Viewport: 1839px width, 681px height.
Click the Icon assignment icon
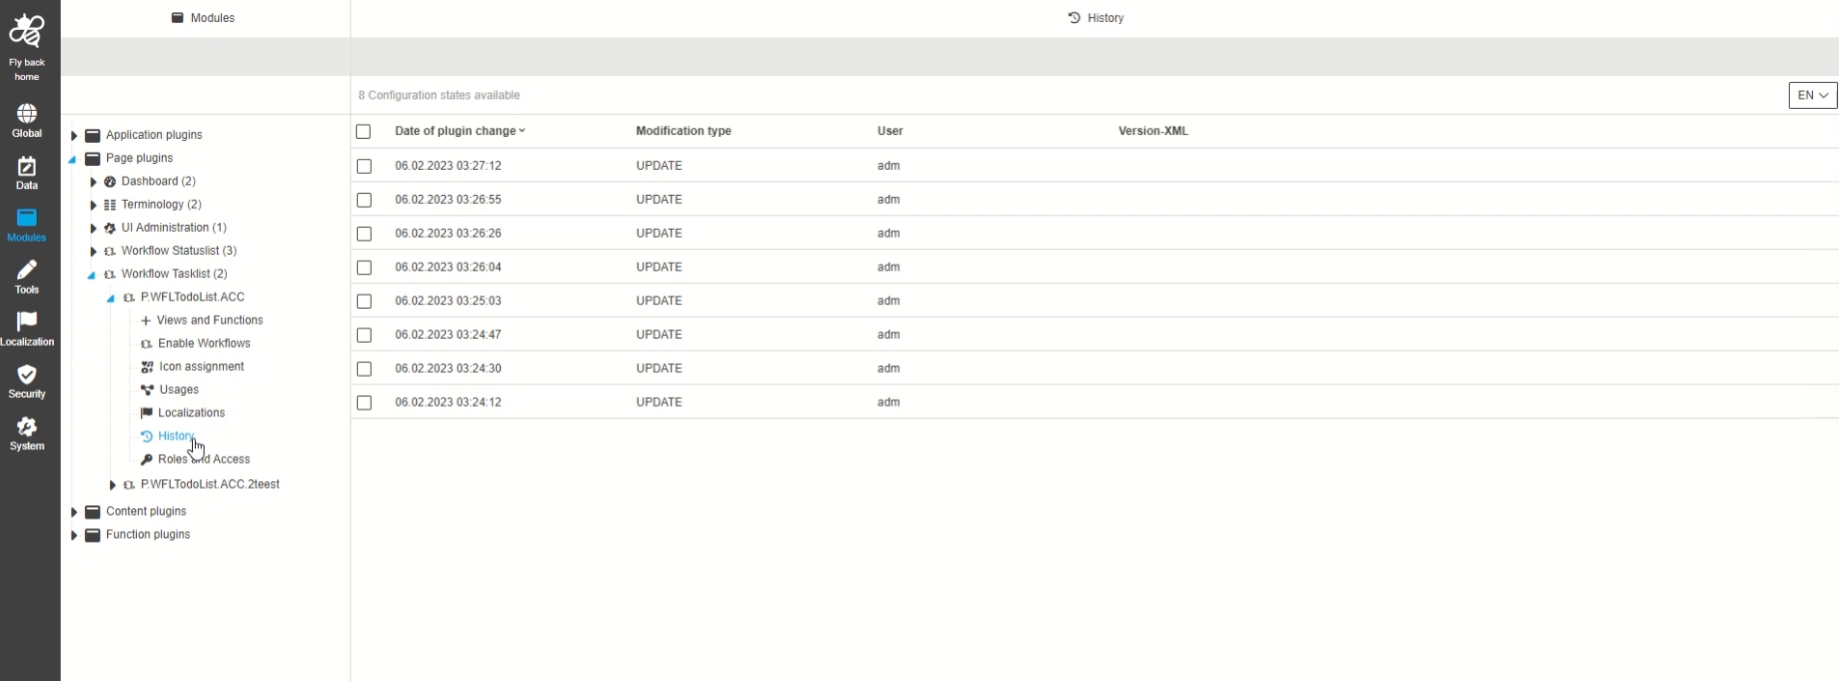coord(147,367)
